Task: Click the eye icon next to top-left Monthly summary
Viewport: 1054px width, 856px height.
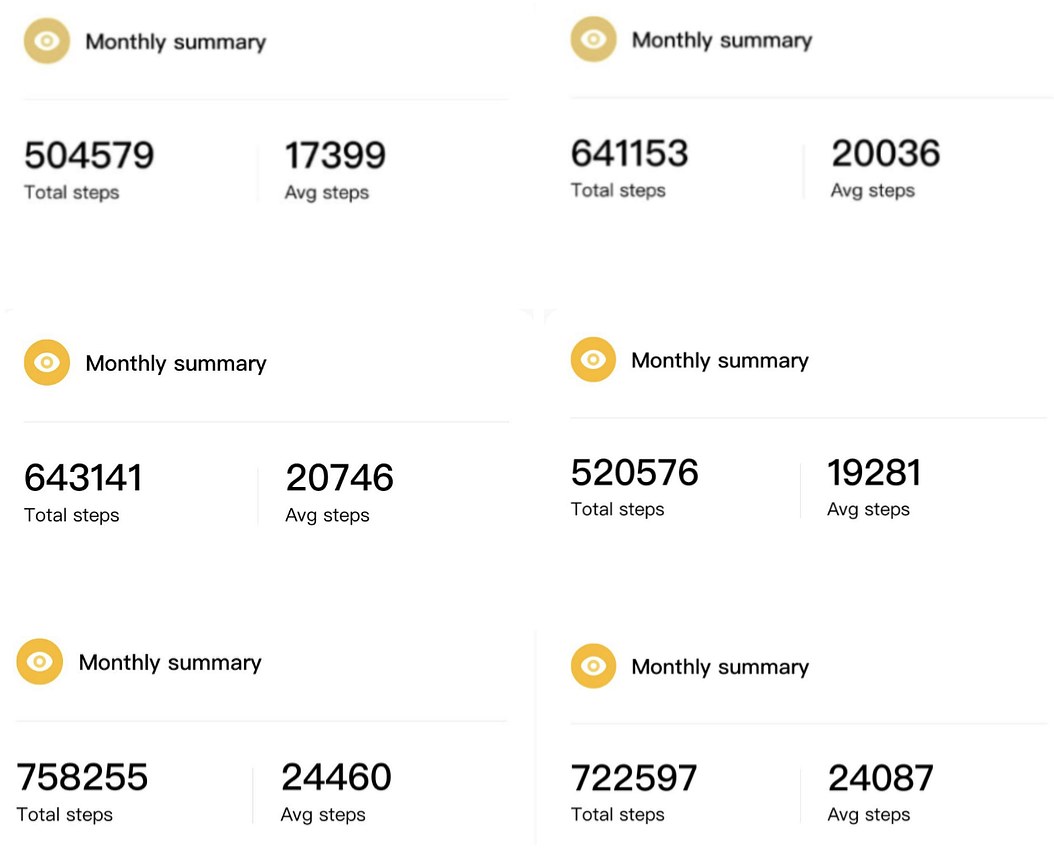Action: (46, 41)
